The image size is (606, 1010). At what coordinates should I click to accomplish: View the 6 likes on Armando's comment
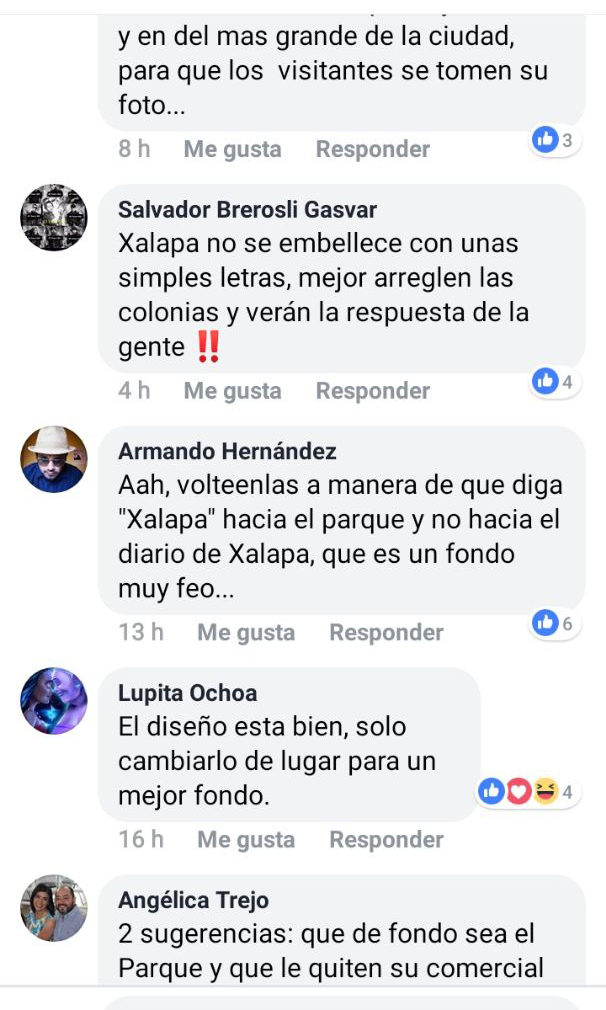(554, 623)
